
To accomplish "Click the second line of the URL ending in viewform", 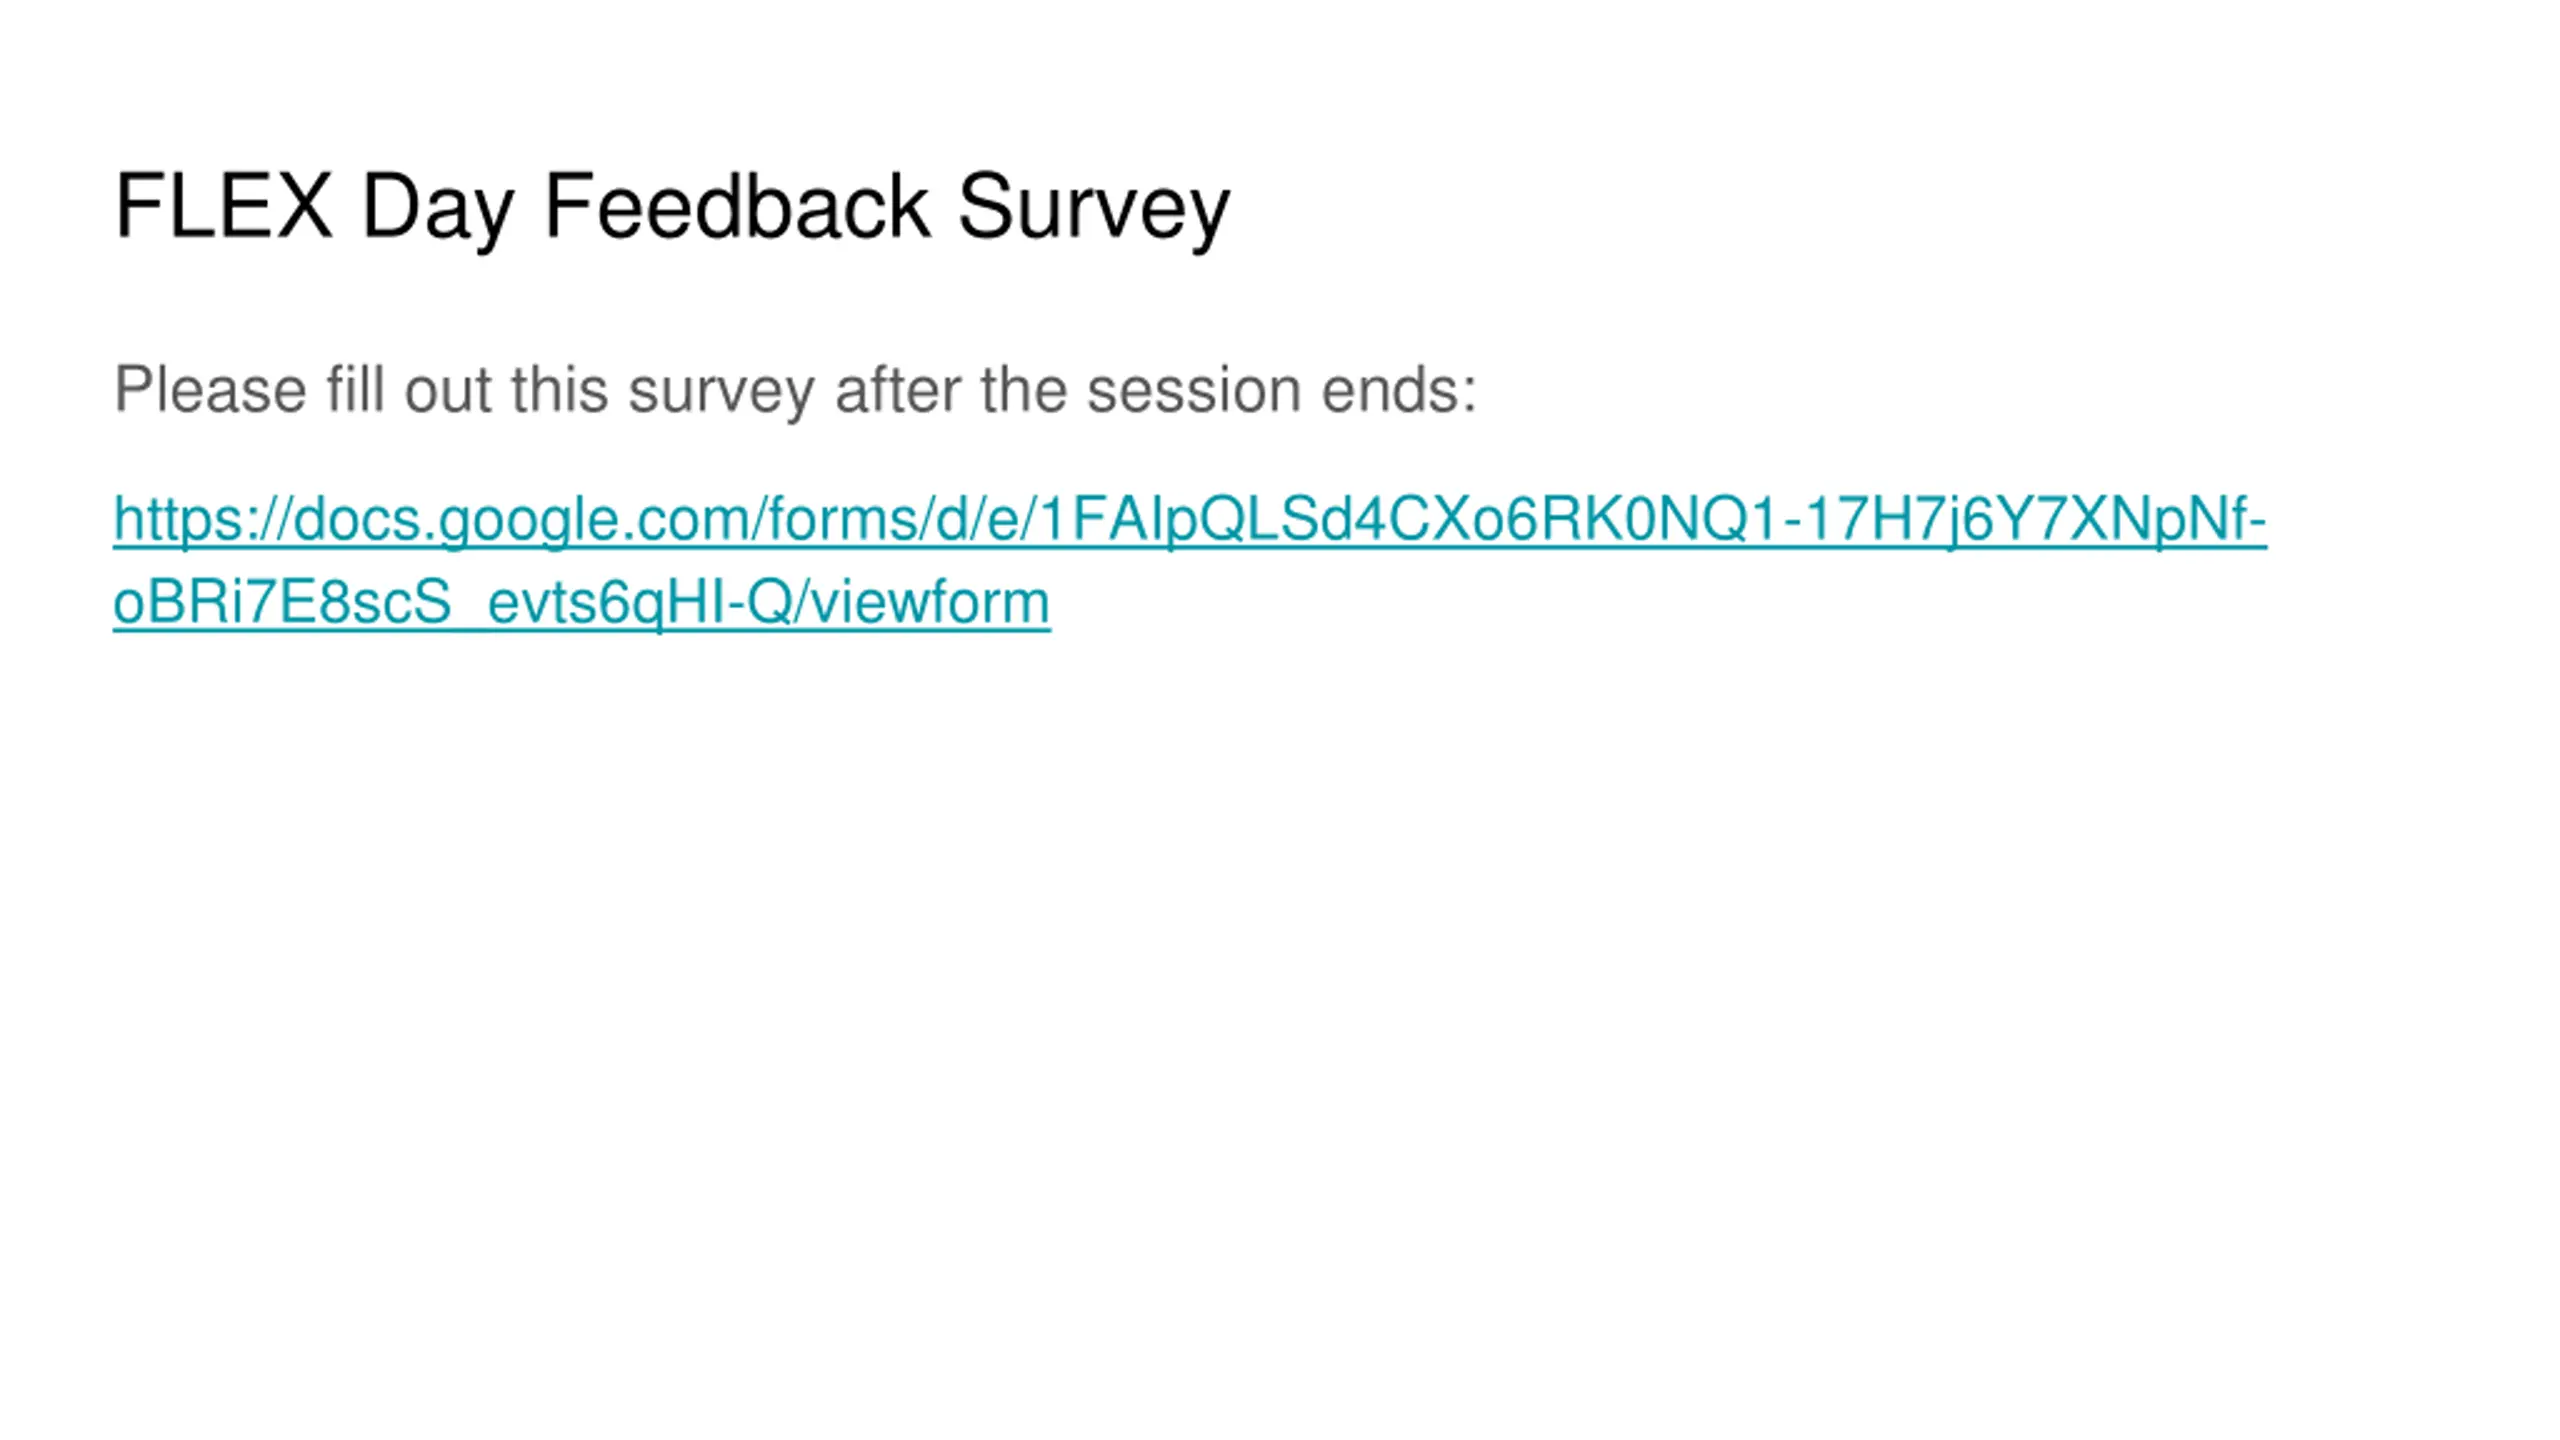I will click(581, 603).
